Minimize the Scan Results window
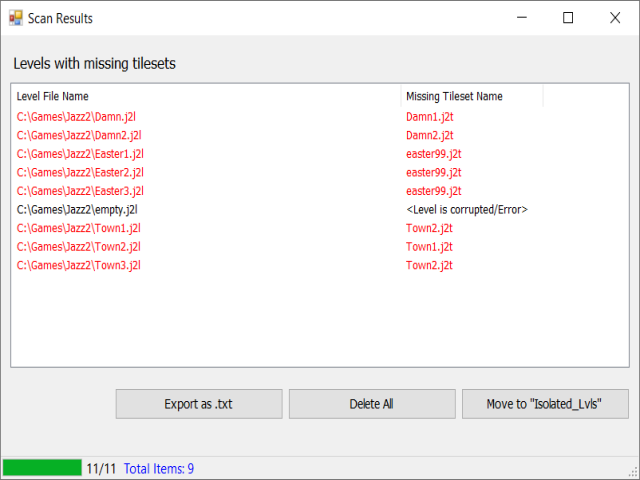This screenshot has height=480, width=640. coord(522,18)
